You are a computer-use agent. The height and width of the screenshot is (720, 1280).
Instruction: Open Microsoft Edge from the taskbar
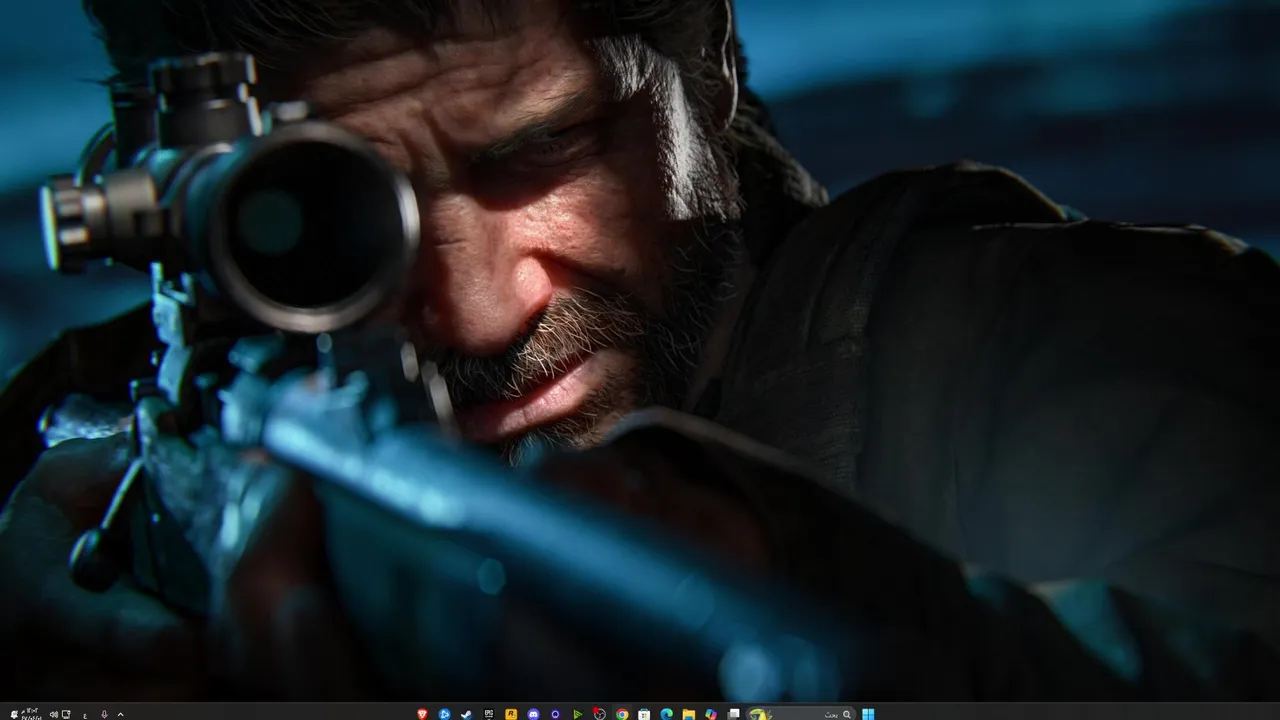pos(666,714)
